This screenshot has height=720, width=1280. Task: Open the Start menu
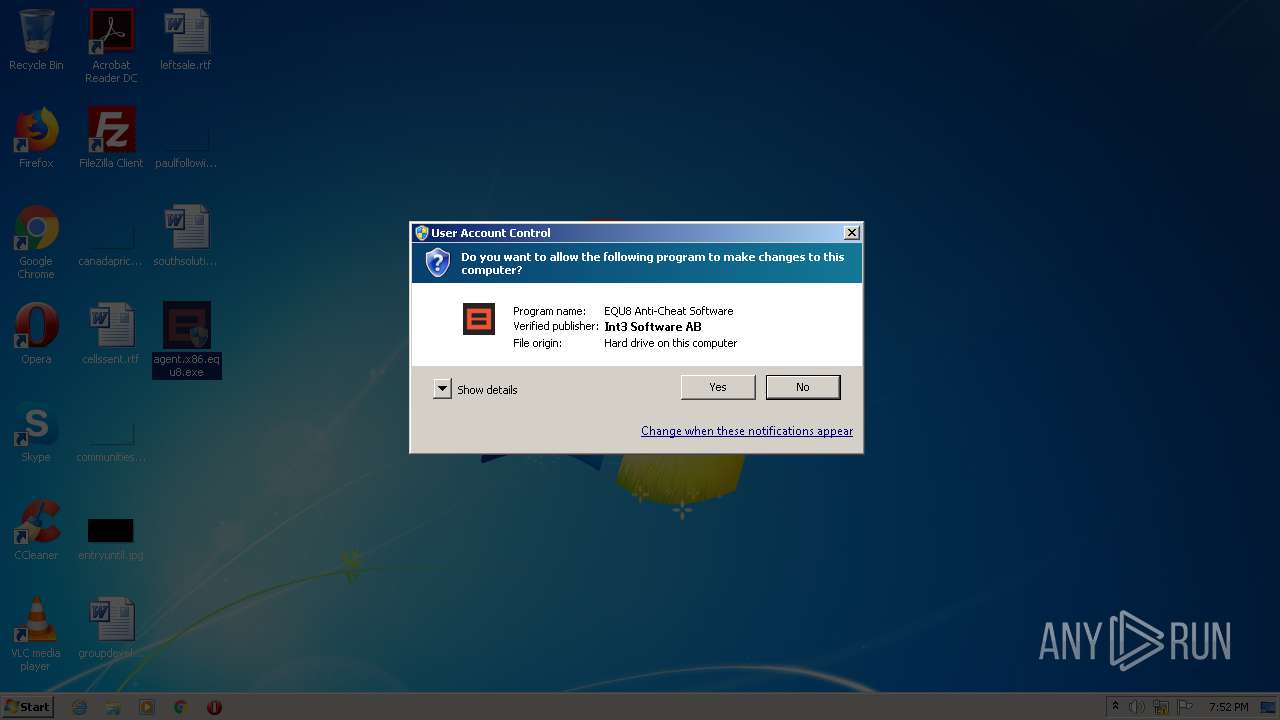click(x=28, y=707)
